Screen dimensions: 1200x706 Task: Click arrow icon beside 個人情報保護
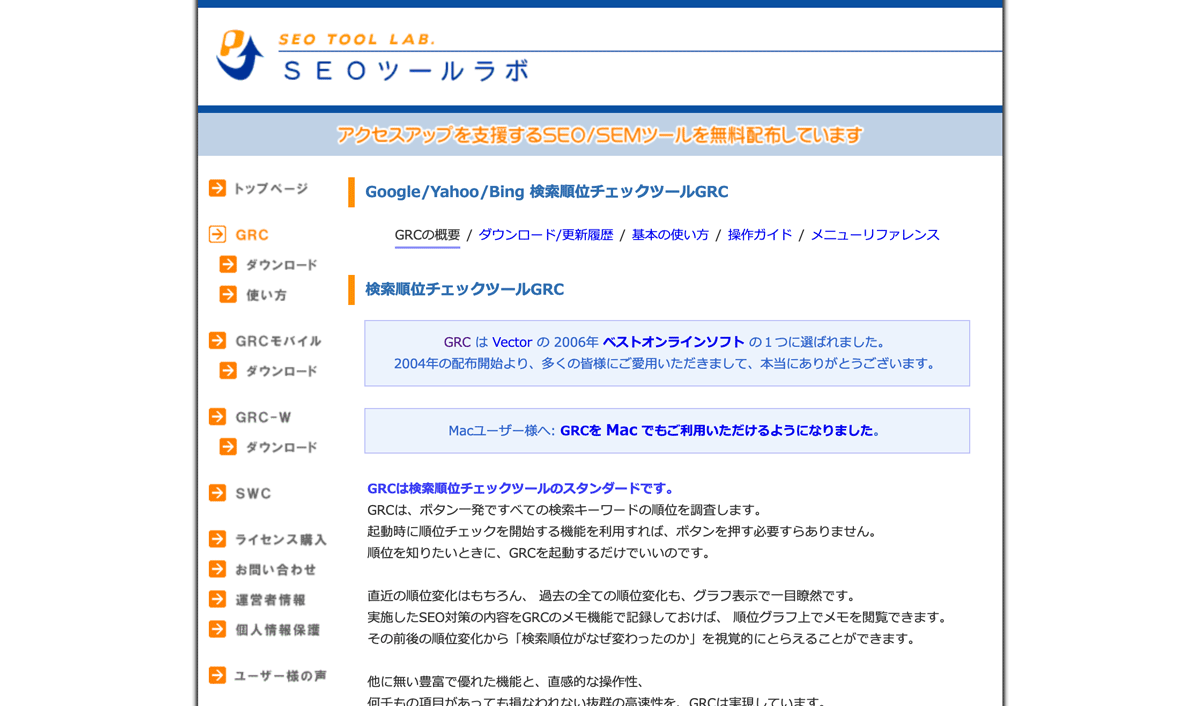click(217, 628)
